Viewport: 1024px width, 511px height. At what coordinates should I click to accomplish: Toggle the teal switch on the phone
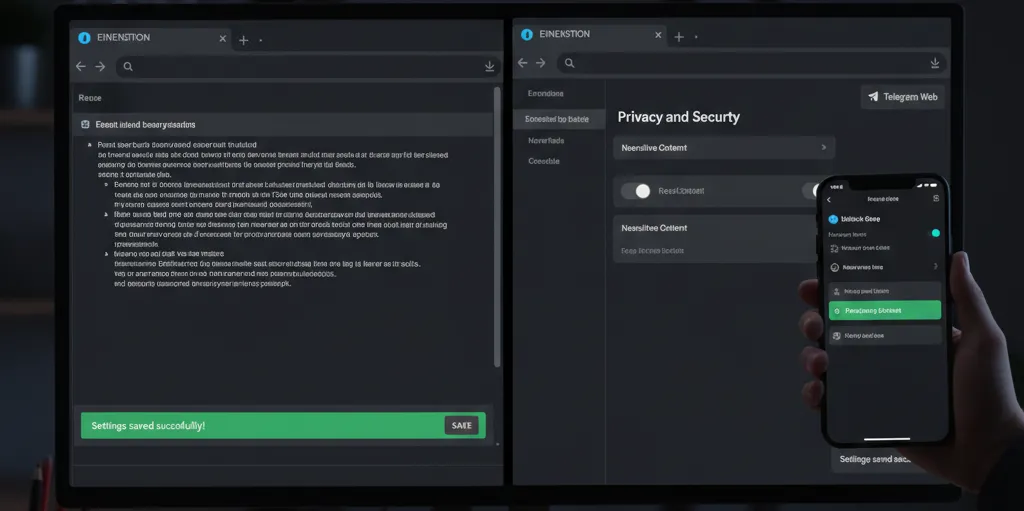click(x=934, y=233)
